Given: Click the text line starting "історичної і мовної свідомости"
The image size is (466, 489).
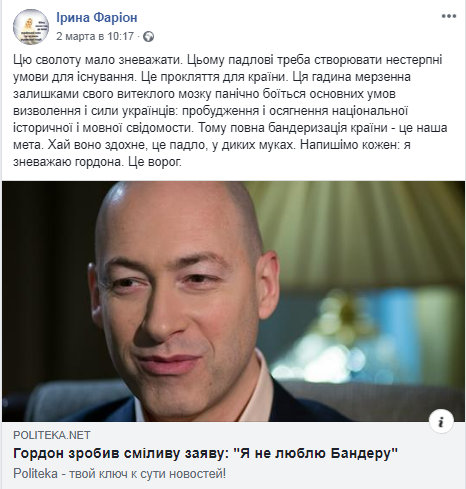Looking at the screenshot, I should [230, 128].
